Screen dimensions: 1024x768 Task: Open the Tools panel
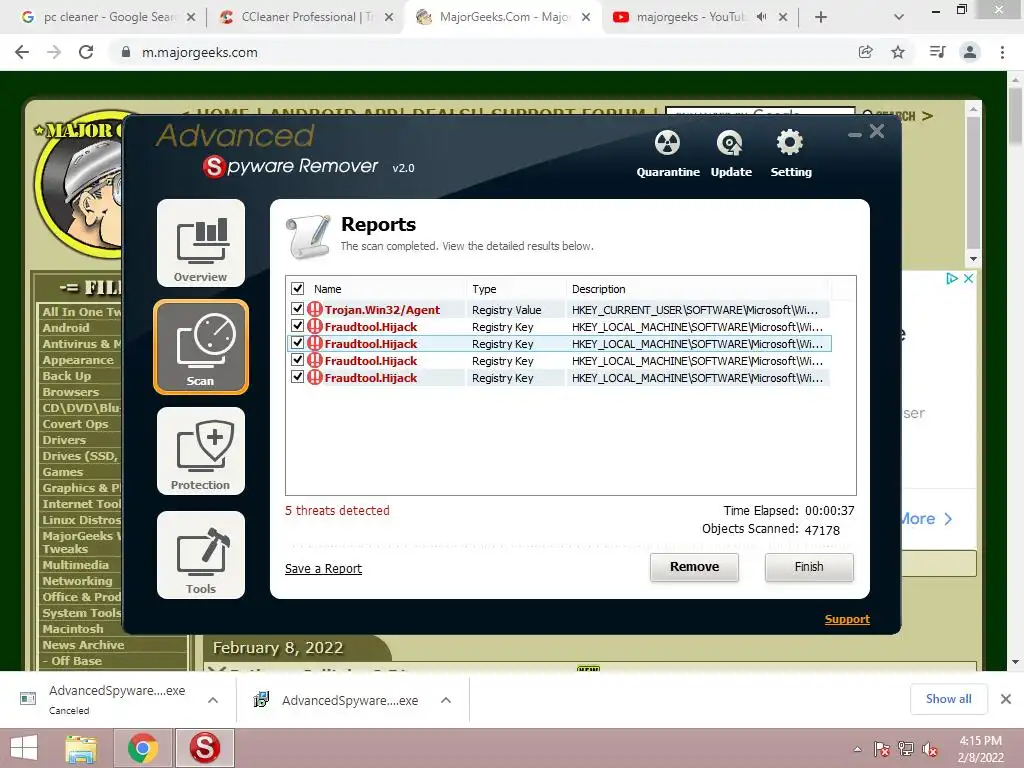200,554
